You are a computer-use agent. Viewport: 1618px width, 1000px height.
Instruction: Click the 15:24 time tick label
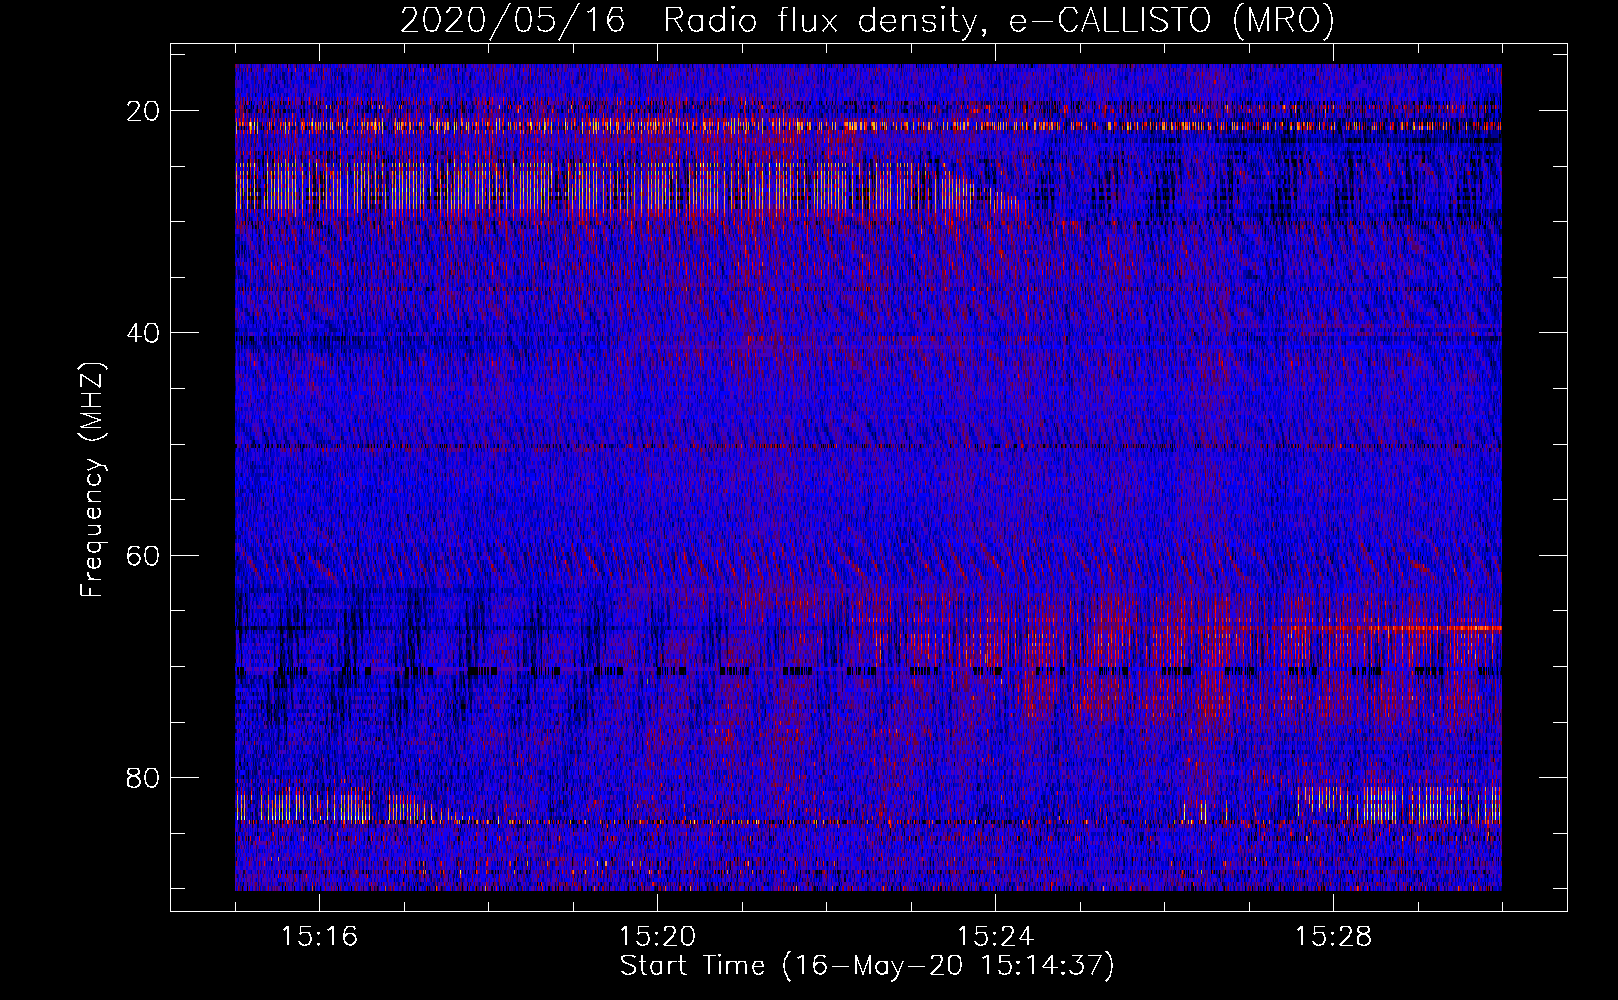(995, 937)
